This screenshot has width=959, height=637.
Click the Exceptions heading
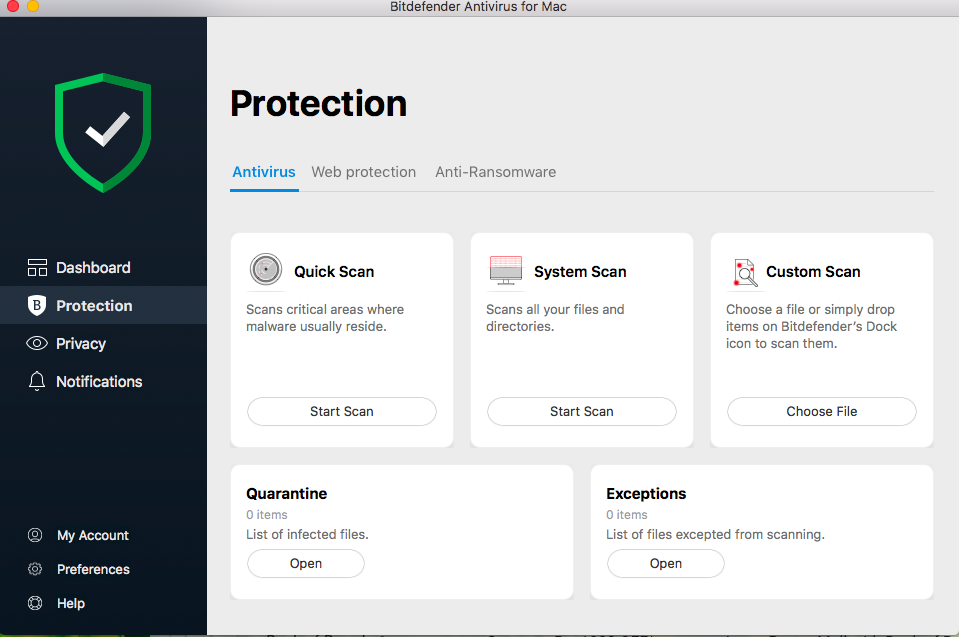646,493
